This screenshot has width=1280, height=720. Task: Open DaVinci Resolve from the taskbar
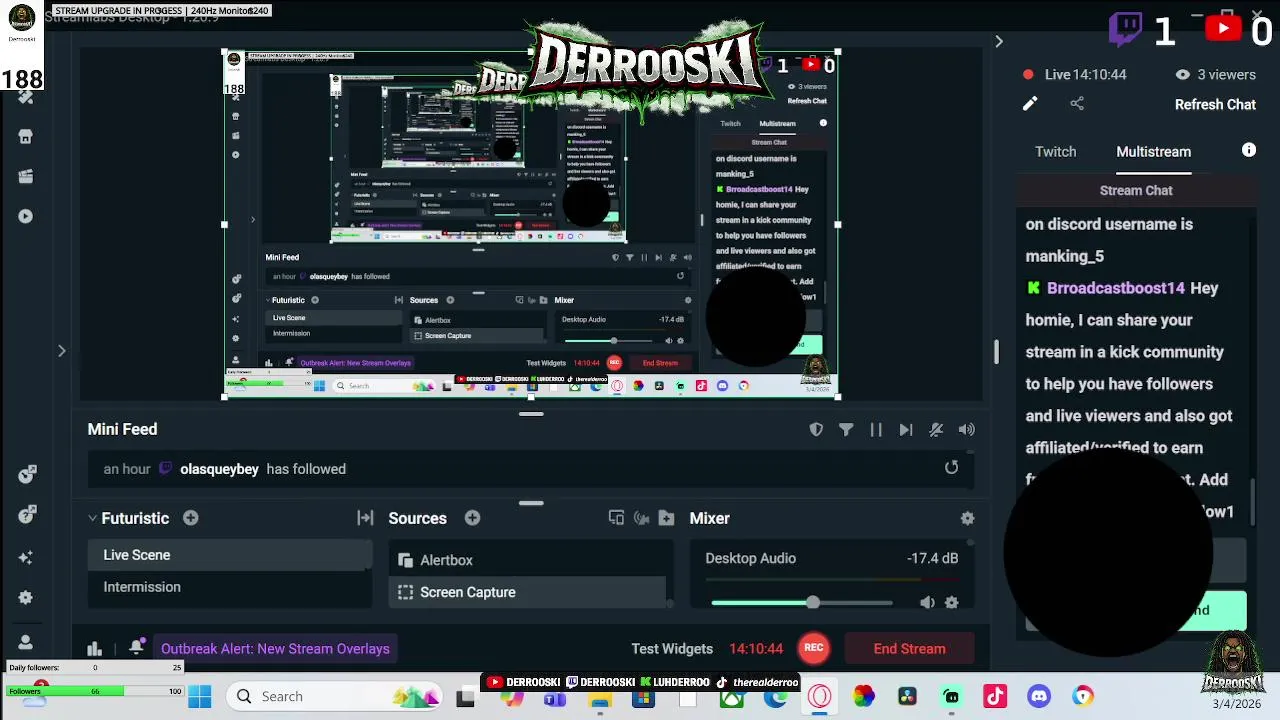(907, 696)
